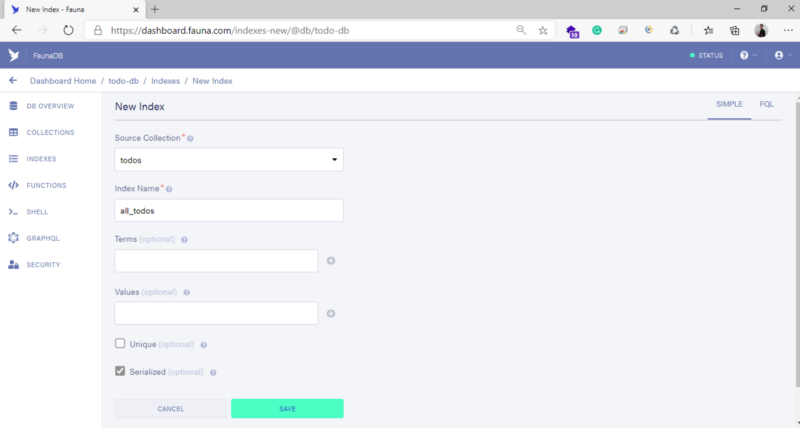This screenshot has height=428, width=800.
Task: Click the page vertical scrollbar
Action: click(797, 244)
